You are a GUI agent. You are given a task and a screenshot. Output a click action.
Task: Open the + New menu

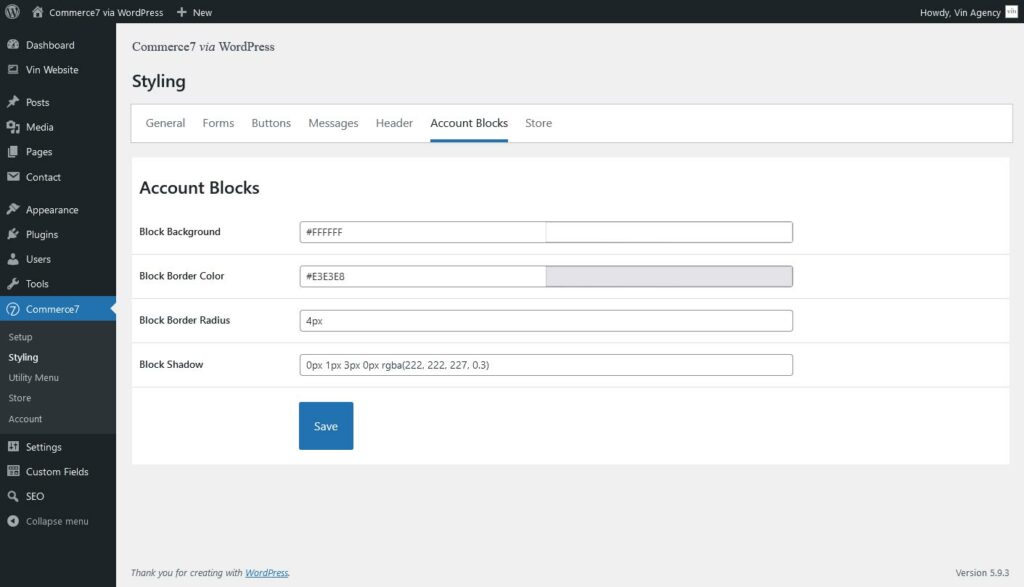(194, 11)
